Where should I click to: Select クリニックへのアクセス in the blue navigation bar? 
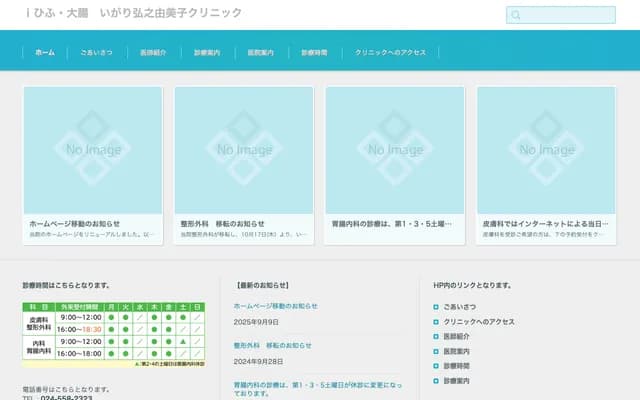point(390,53)
